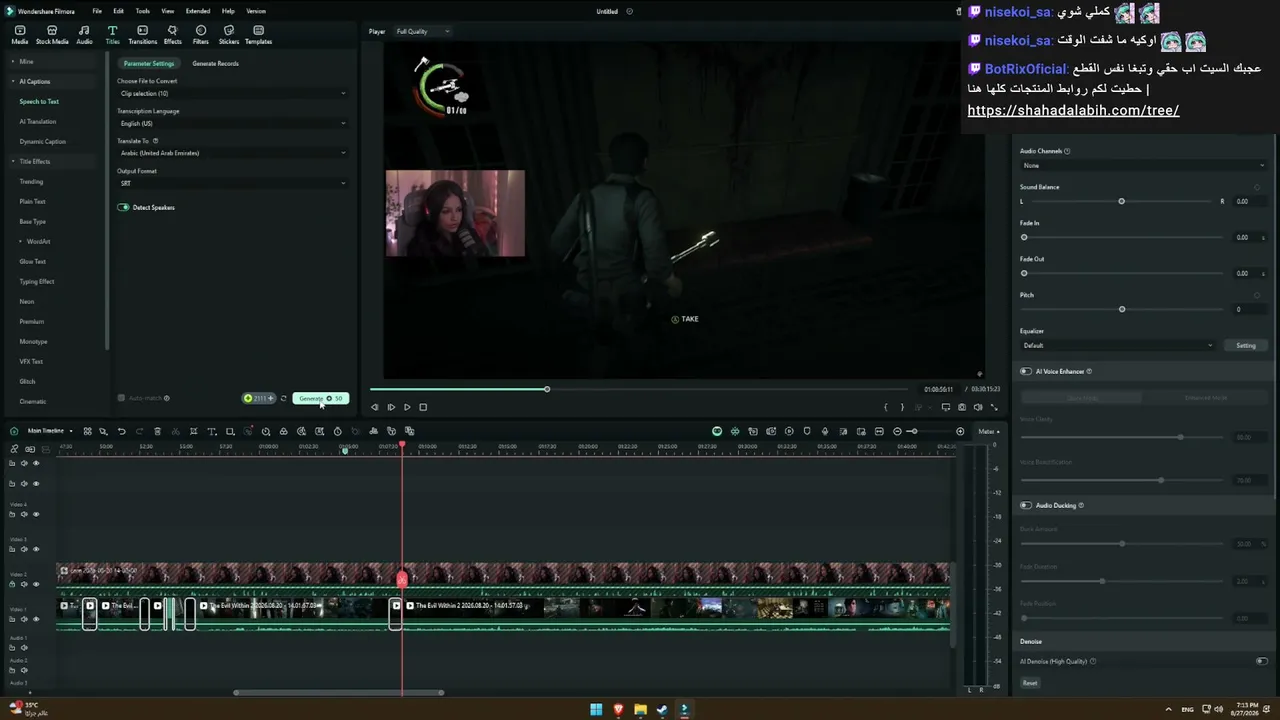Viewport: 1280px width, 720px height.
Task: Click the undo icon in timeline toolbar
Action: pos(121,431)
